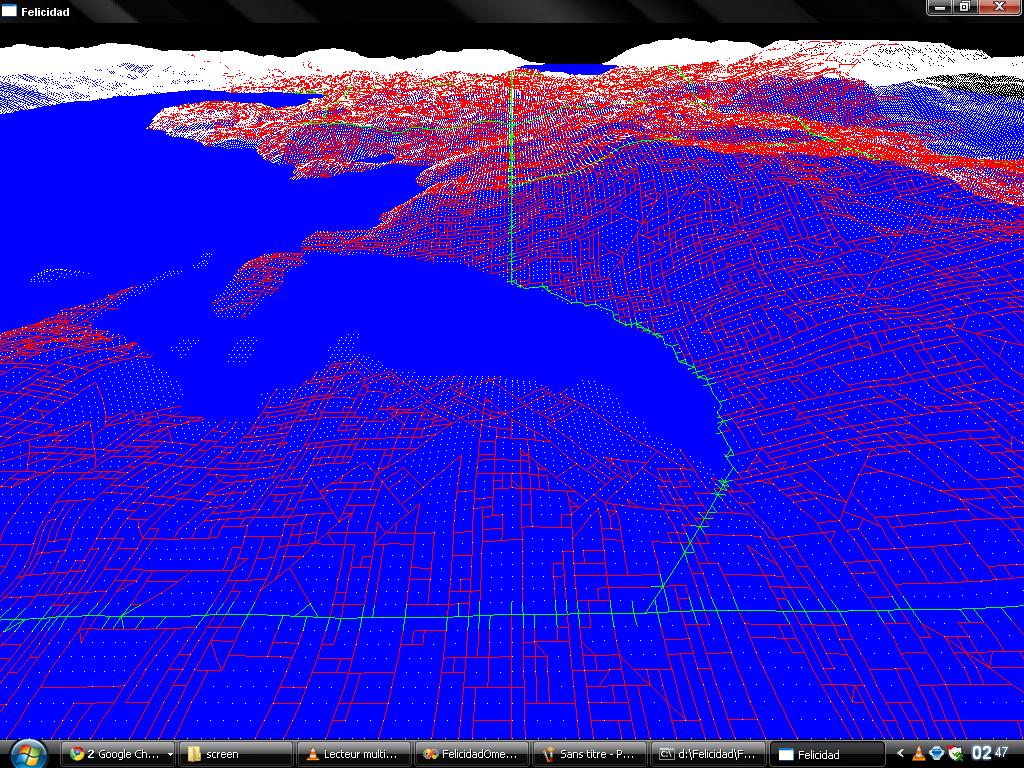This screenshot has height=768, width=1024.
Task: Show hidden system tray icons arrow
Action: pyautogui.click(x=900, y=754)
